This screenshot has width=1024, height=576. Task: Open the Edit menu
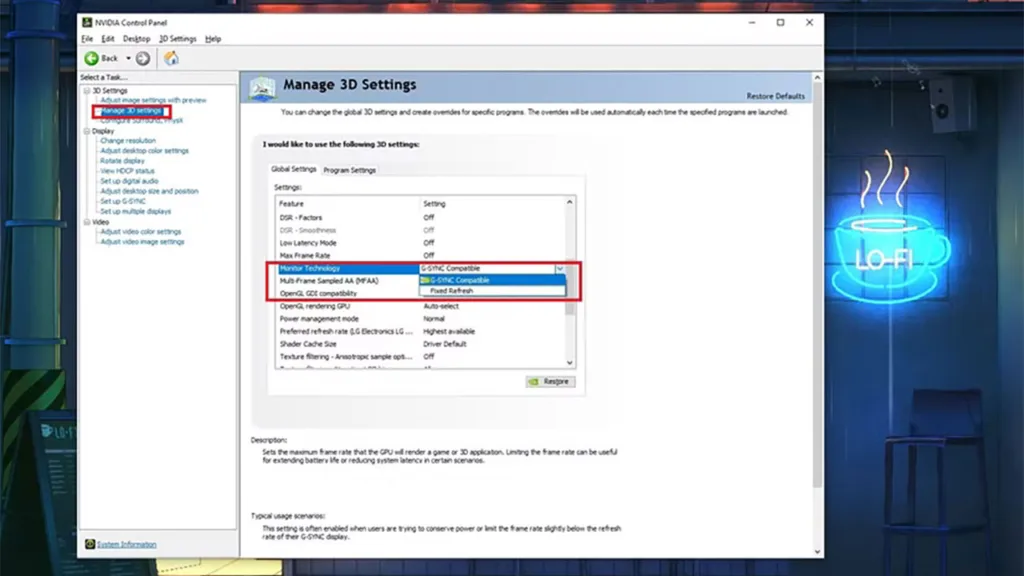[x=108, y=39]
